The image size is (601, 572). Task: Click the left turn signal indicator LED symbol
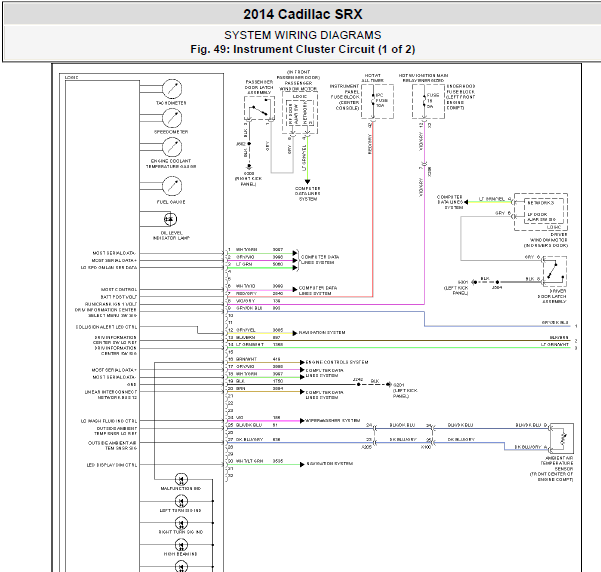181,501
